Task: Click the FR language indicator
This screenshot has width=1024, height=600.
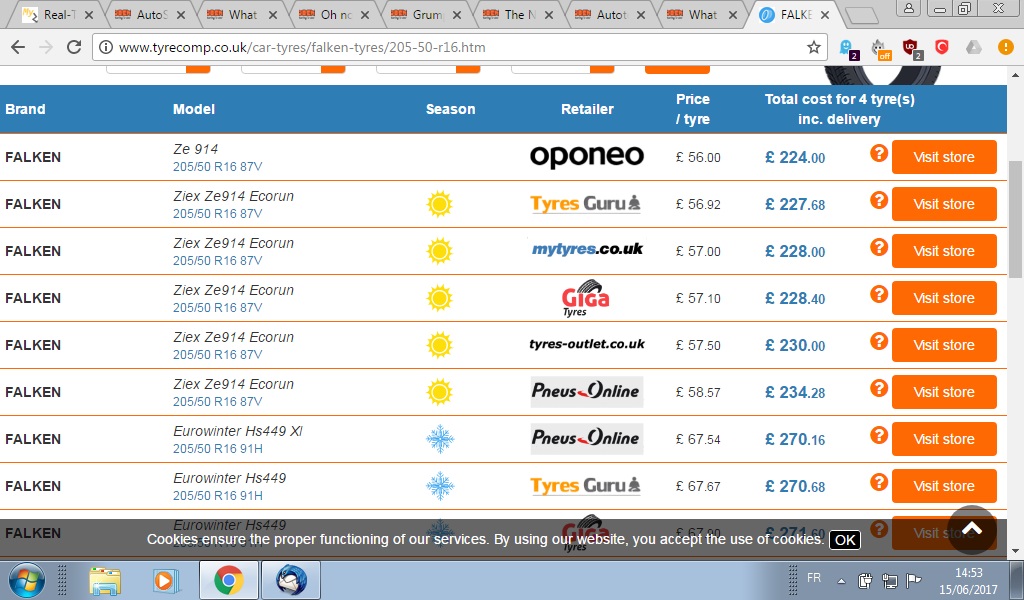Action: pos(814,578)
